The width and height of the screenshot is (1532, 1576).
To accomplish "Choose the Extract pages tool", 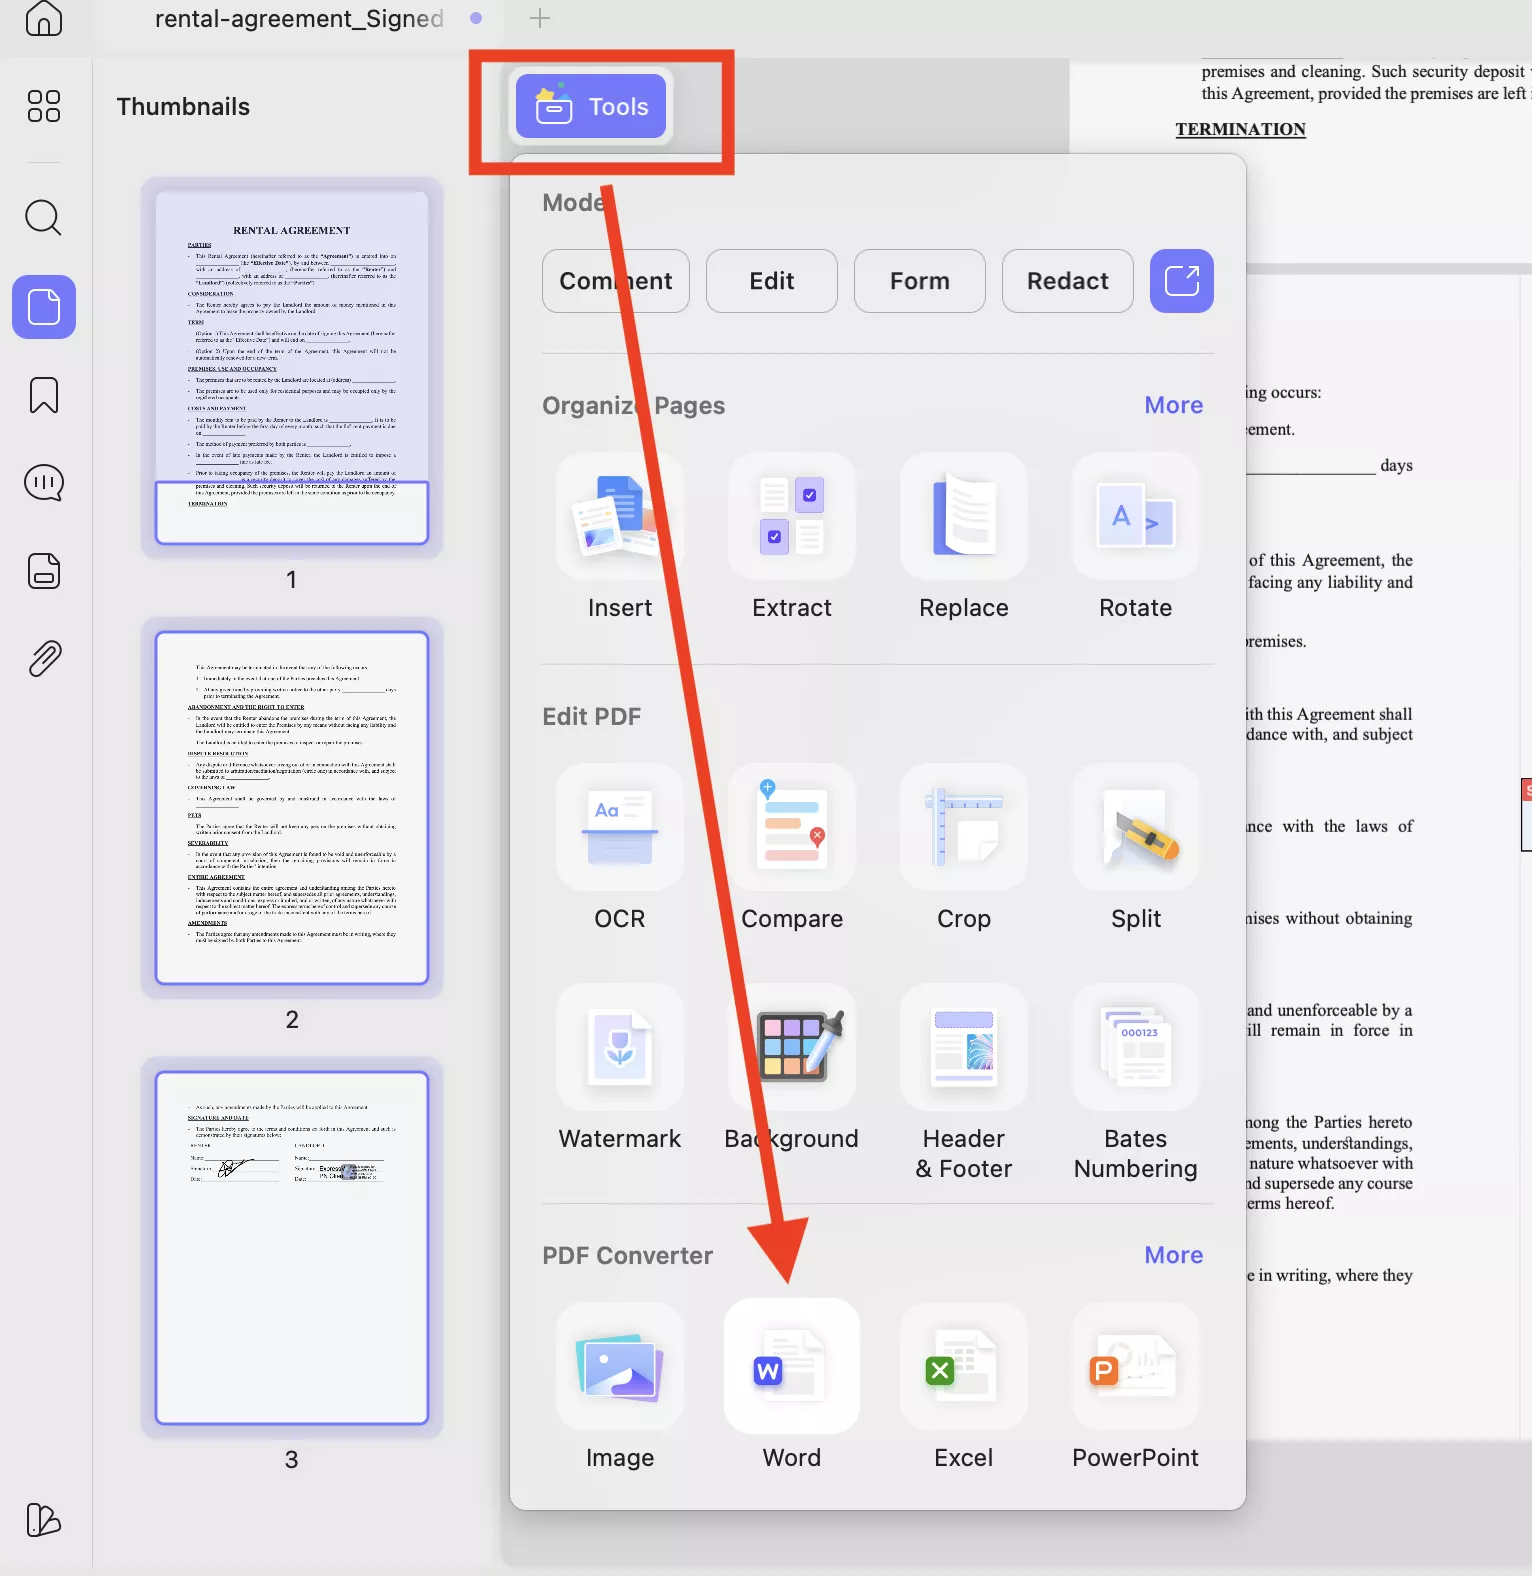I will [x=792, y=537].
